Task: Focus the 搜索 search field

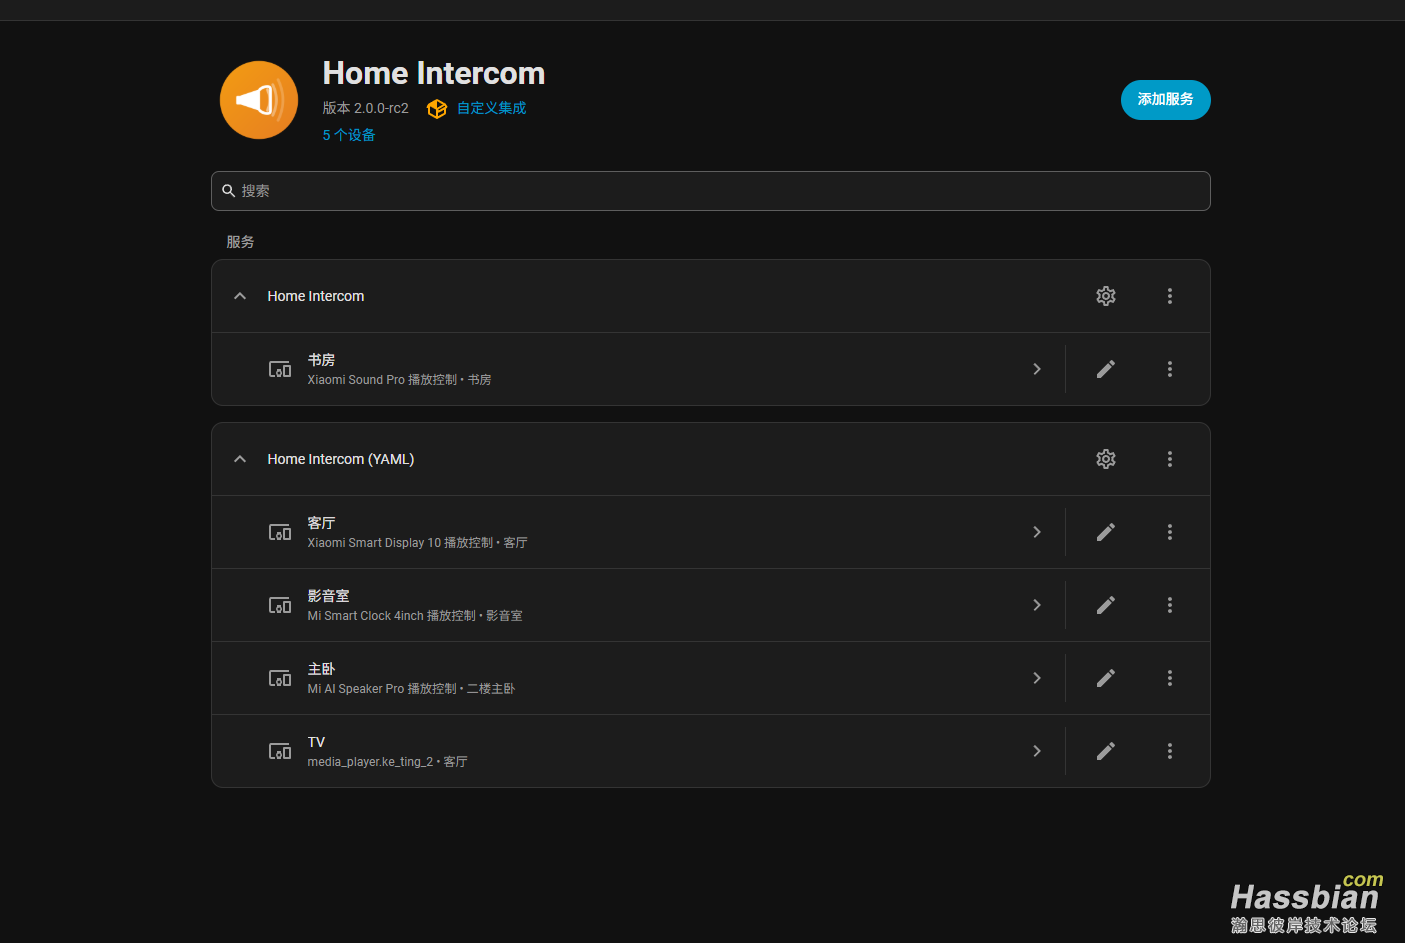Action: click(x=710, y=191)
